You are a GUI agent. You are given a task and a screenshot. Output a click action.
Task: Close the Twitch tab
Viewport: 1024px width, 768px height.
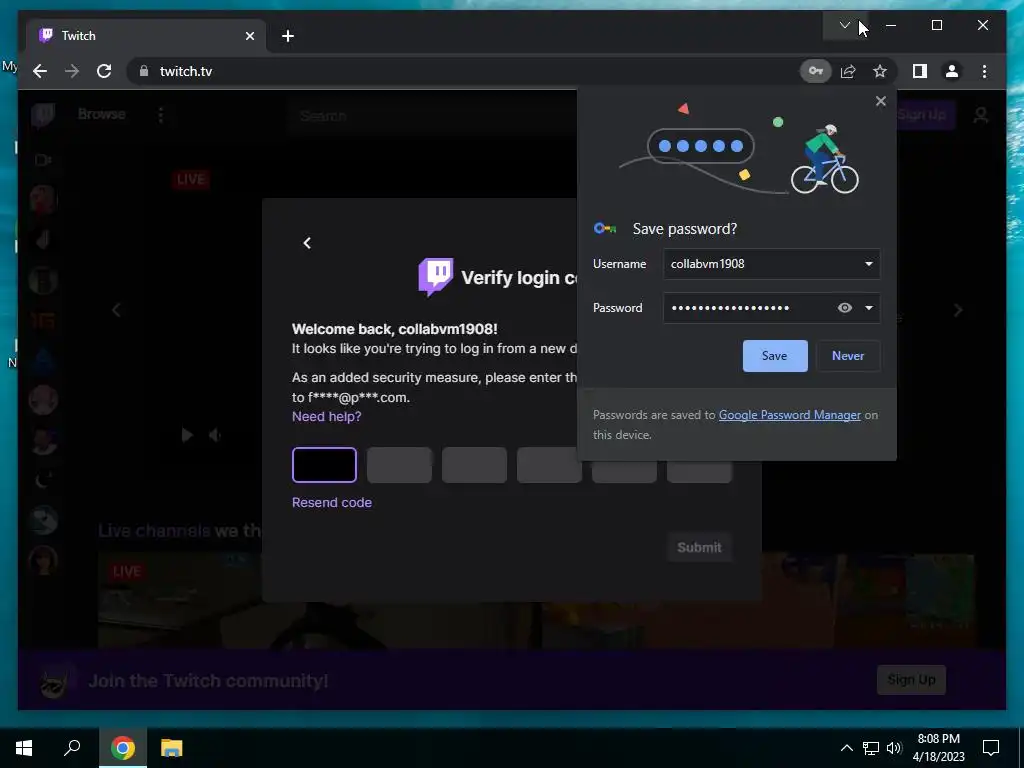[x=249, y=36]
